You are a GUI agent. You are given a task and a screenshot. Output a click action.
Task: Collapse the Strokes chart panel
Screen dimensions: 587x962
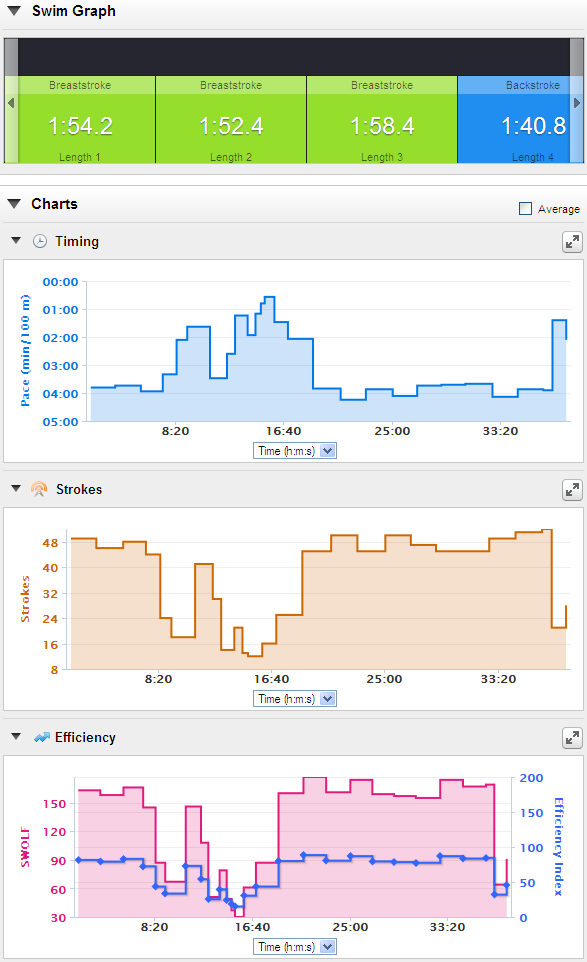(16, 488)
